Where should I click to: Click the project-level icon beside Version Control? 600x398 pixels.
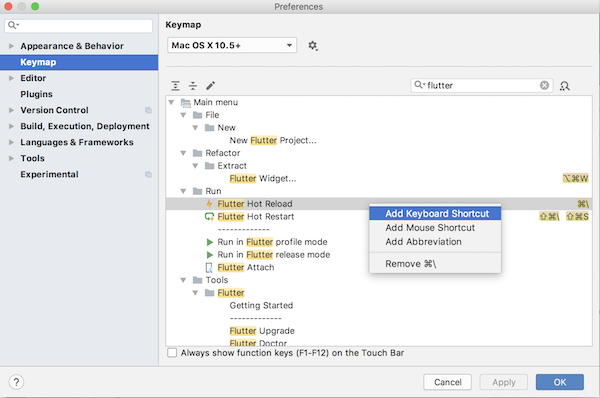tap(148, 110)
